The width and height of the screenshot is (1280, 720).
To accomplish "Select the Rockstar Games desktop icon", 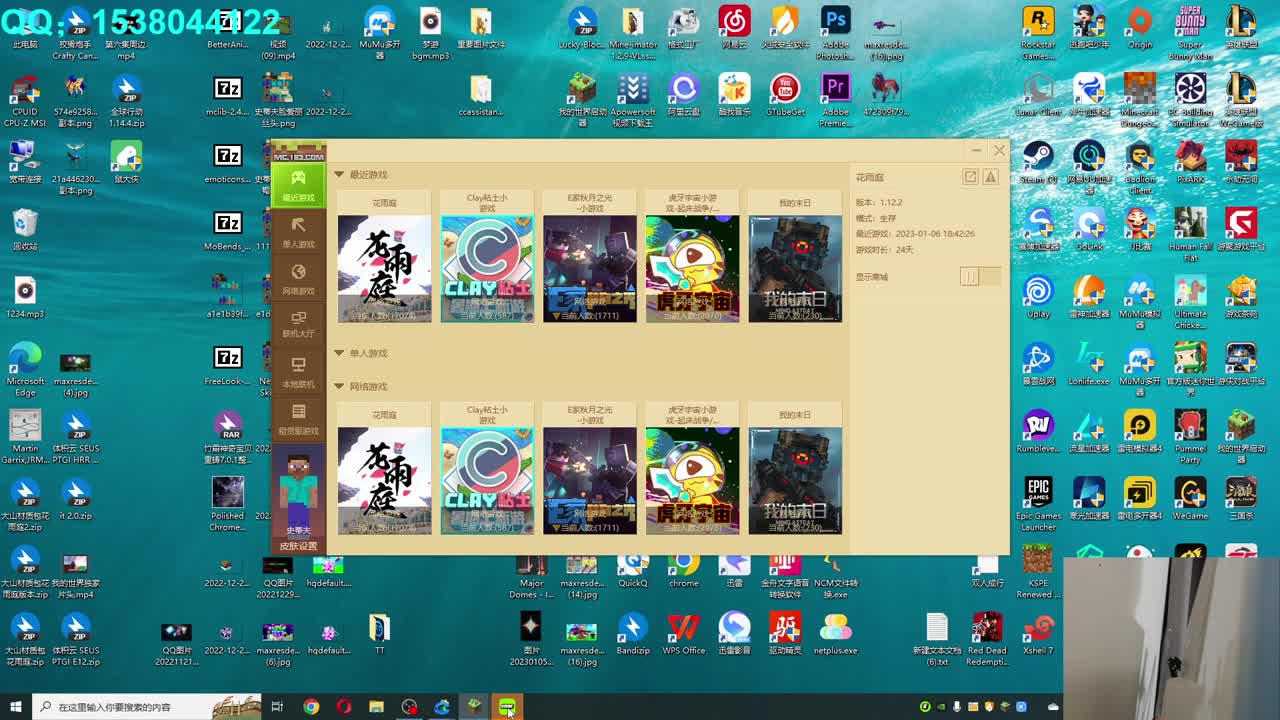I will [x=1038, y=32].
